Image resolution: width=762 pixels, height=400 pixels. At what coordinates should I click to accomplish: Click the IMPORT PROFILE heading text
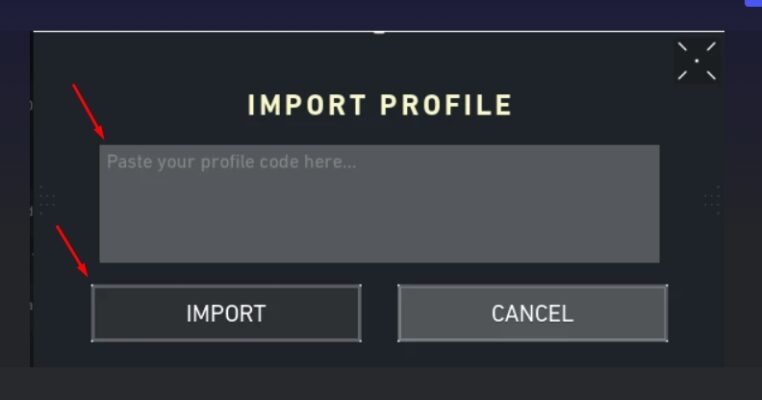pos(380,105)
